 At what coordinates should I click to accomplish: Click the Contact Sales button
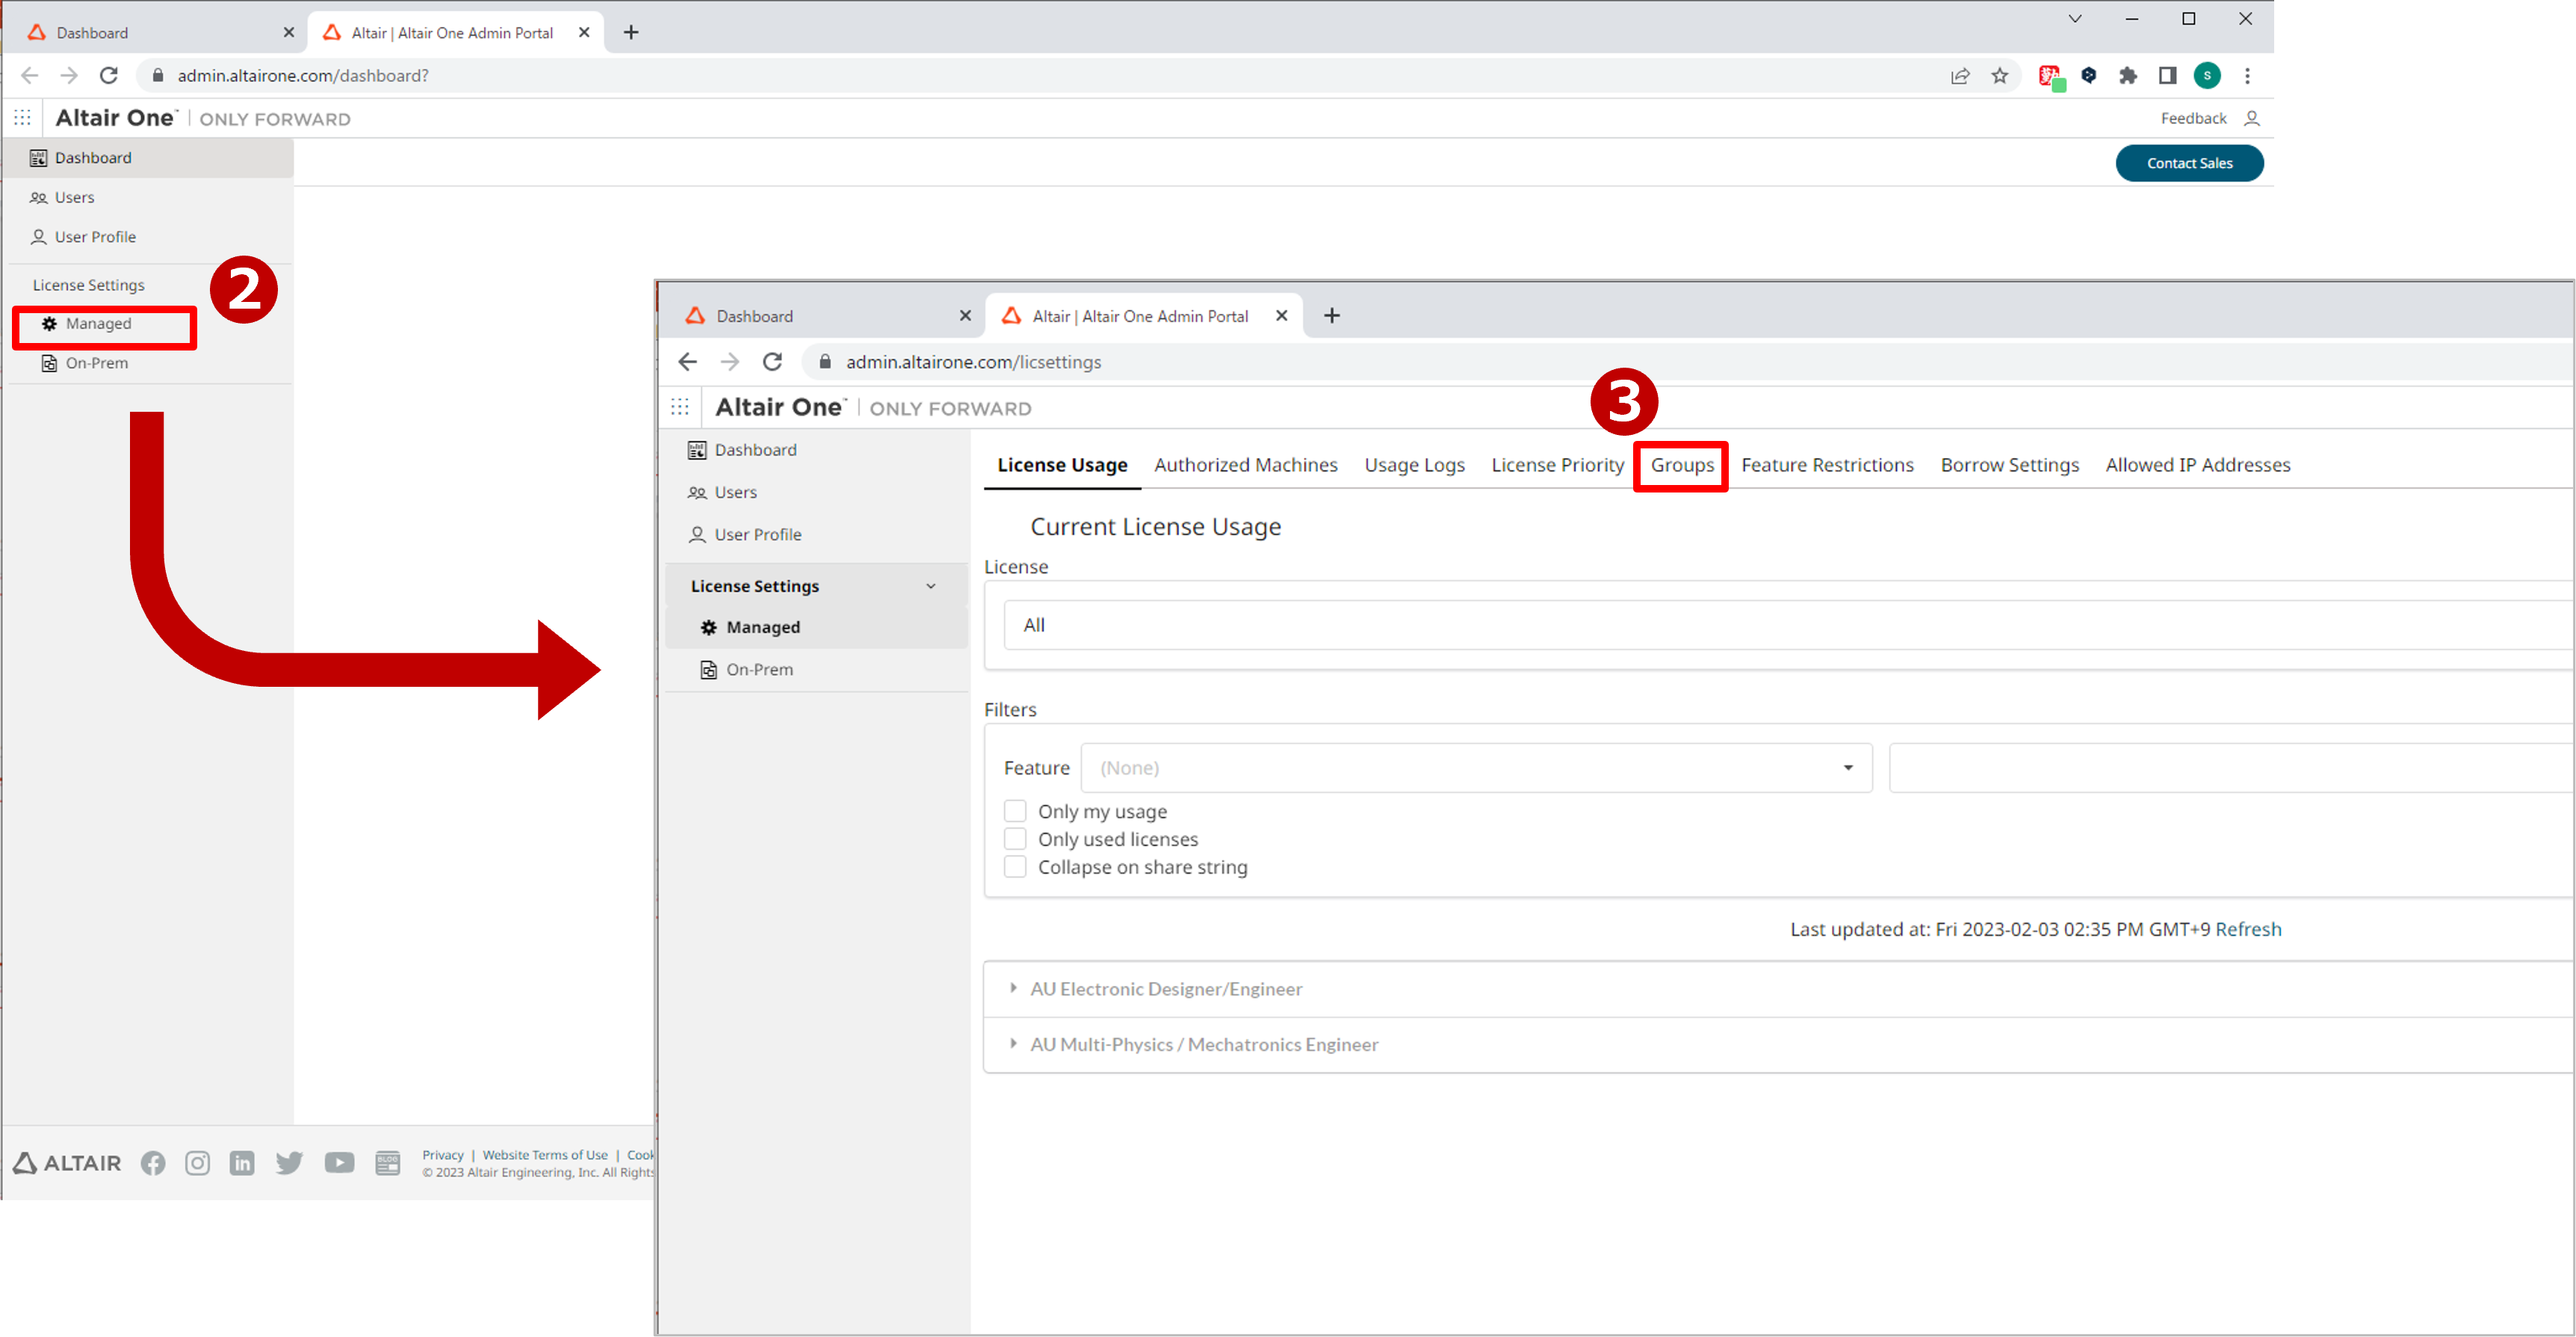click(x=2188, y=163)
